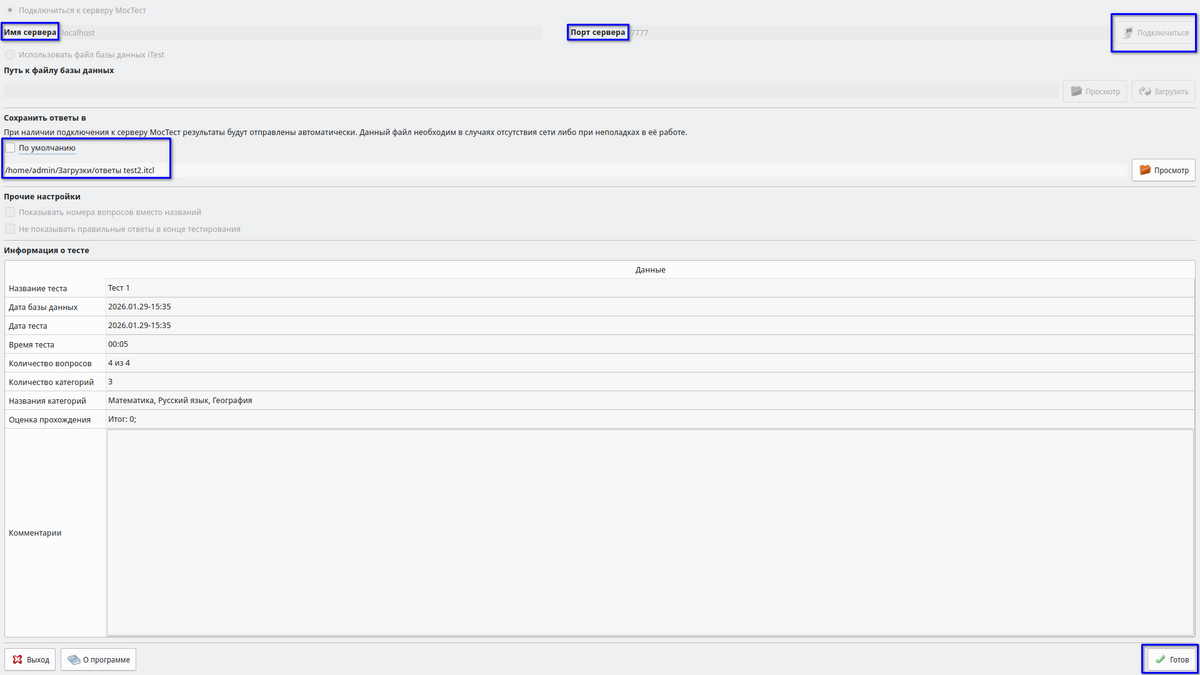Enable the По умолчанию checkbox

[x=10, y=148]
